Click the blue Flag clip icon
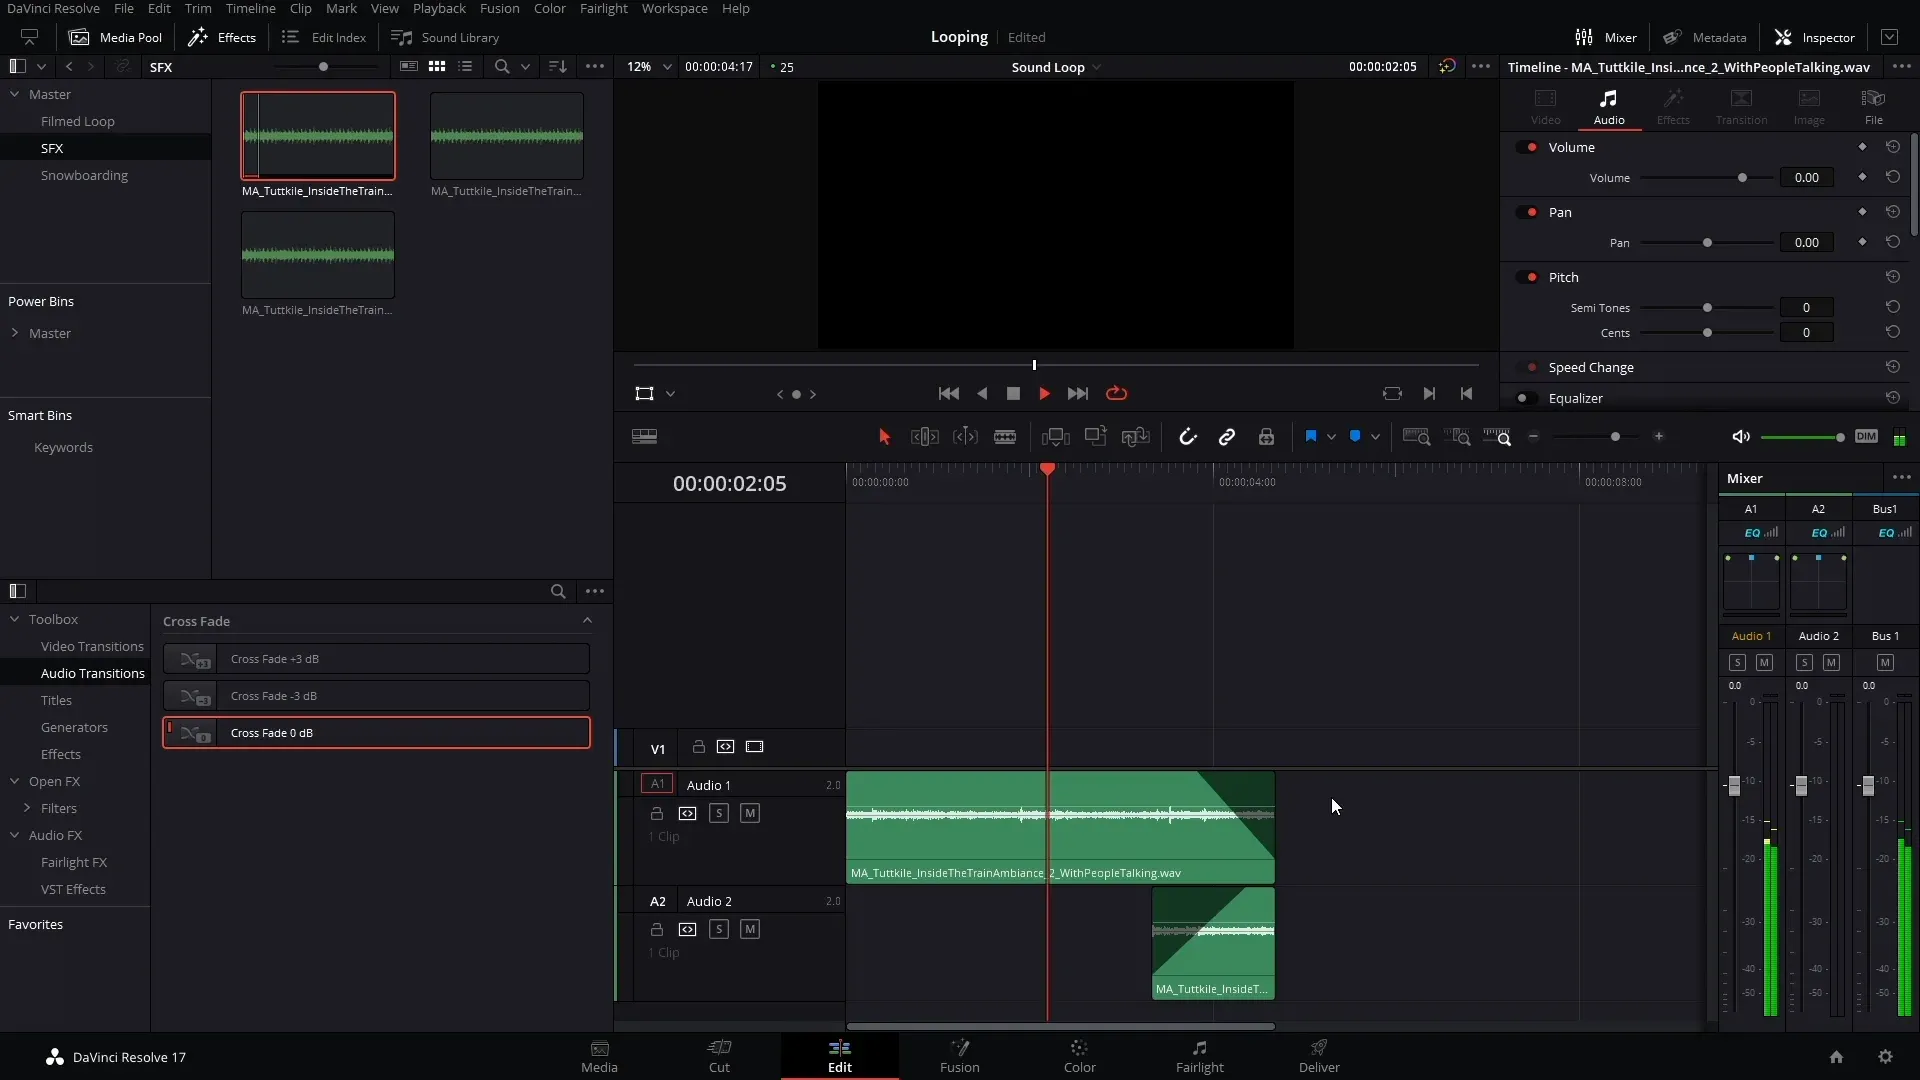 click(x=1311, y=436)
